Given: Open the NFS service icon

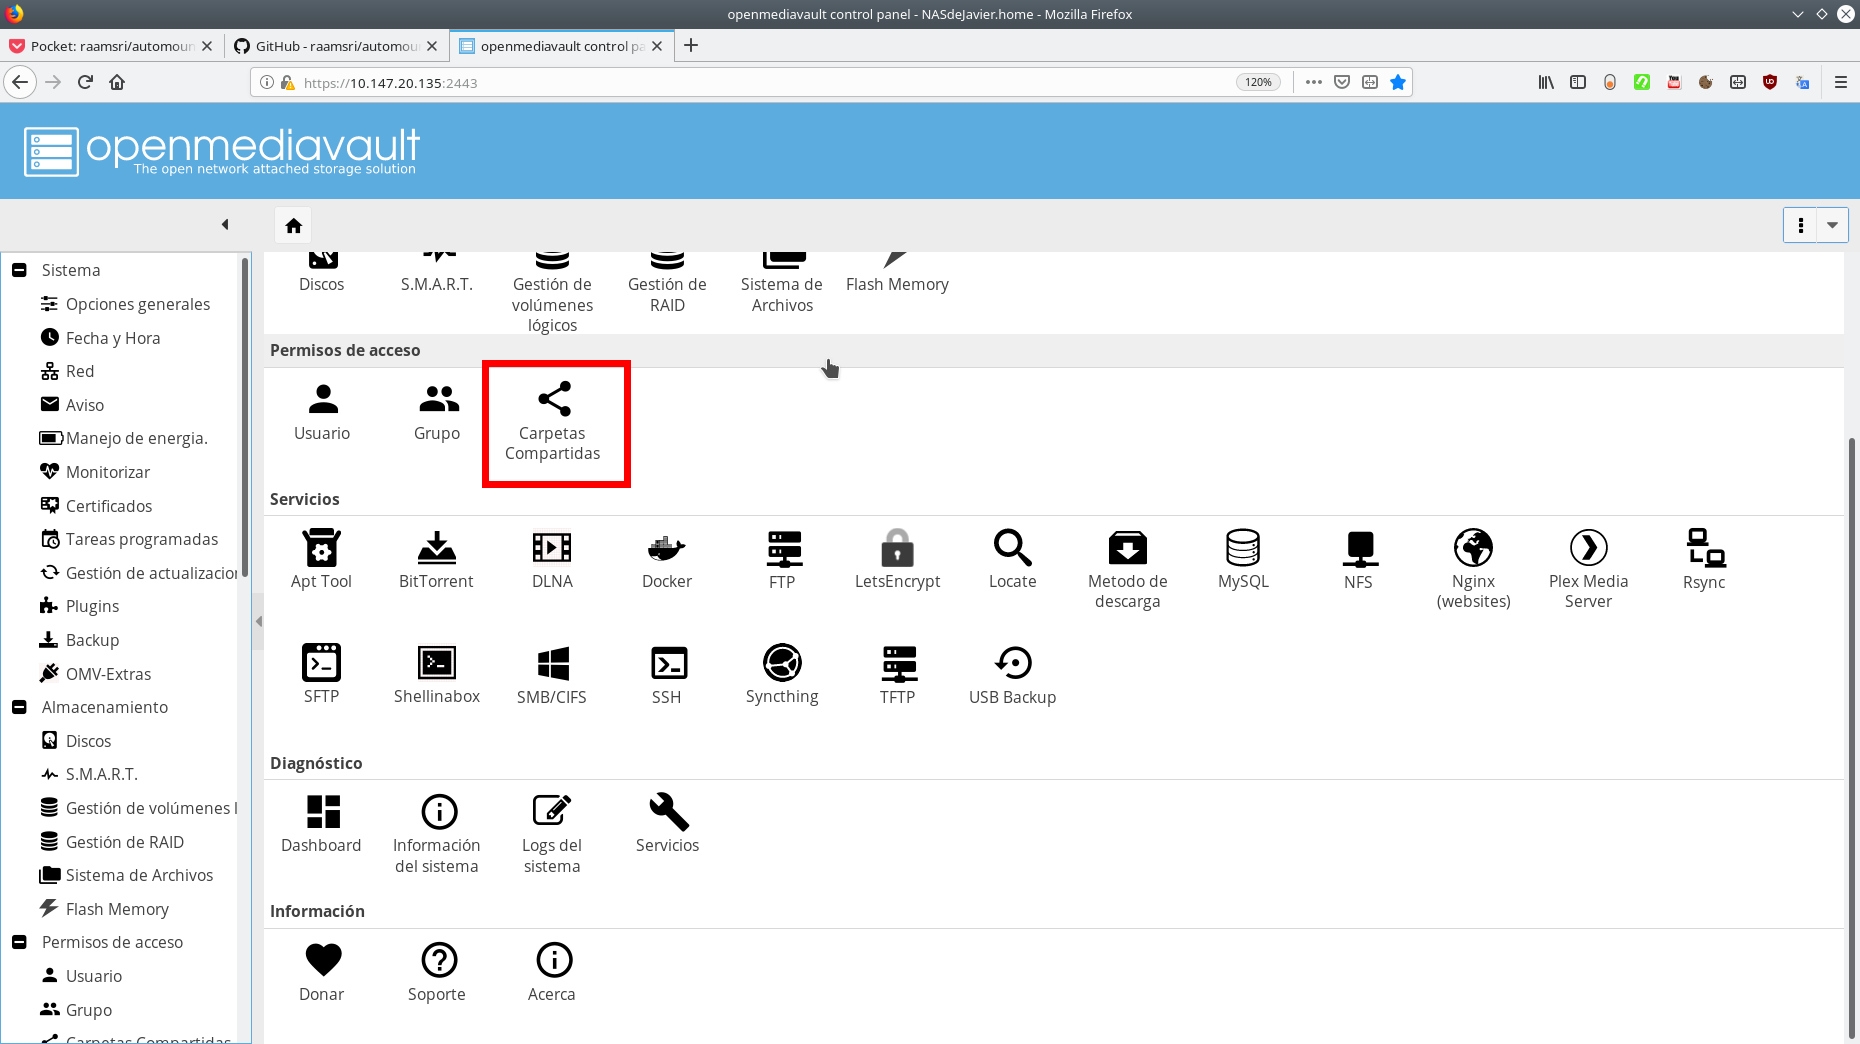Looking at the screenshot, I should point(1359,560).
